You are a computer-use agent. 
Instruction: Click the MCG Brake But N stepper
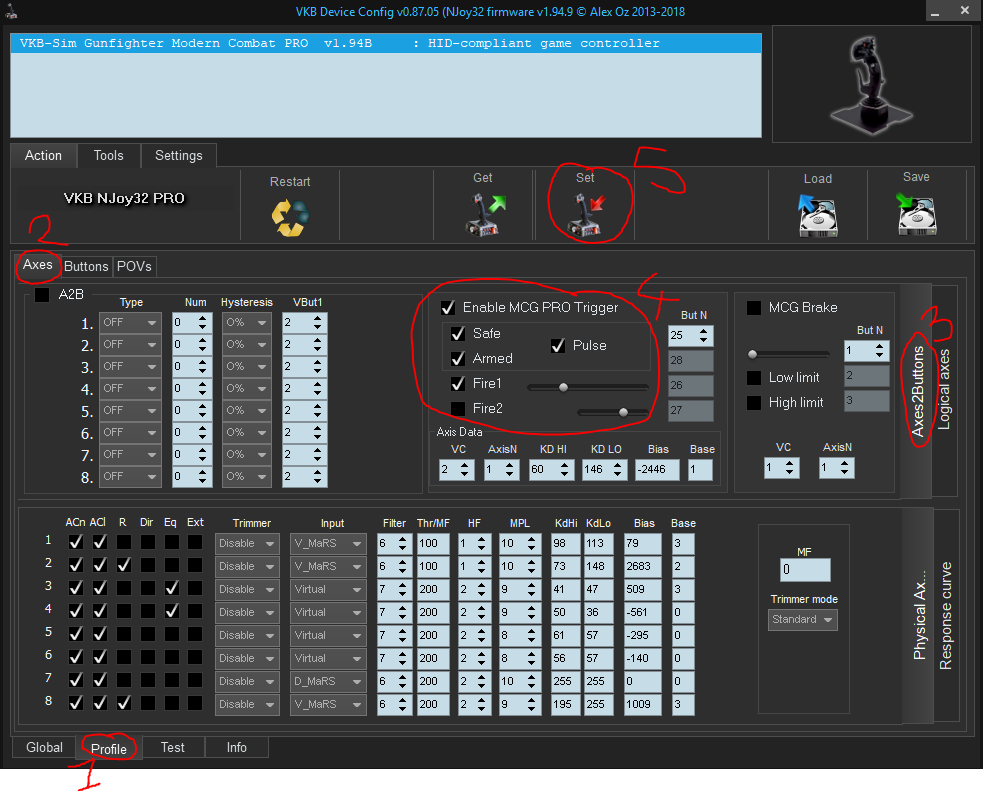[866, 350]
